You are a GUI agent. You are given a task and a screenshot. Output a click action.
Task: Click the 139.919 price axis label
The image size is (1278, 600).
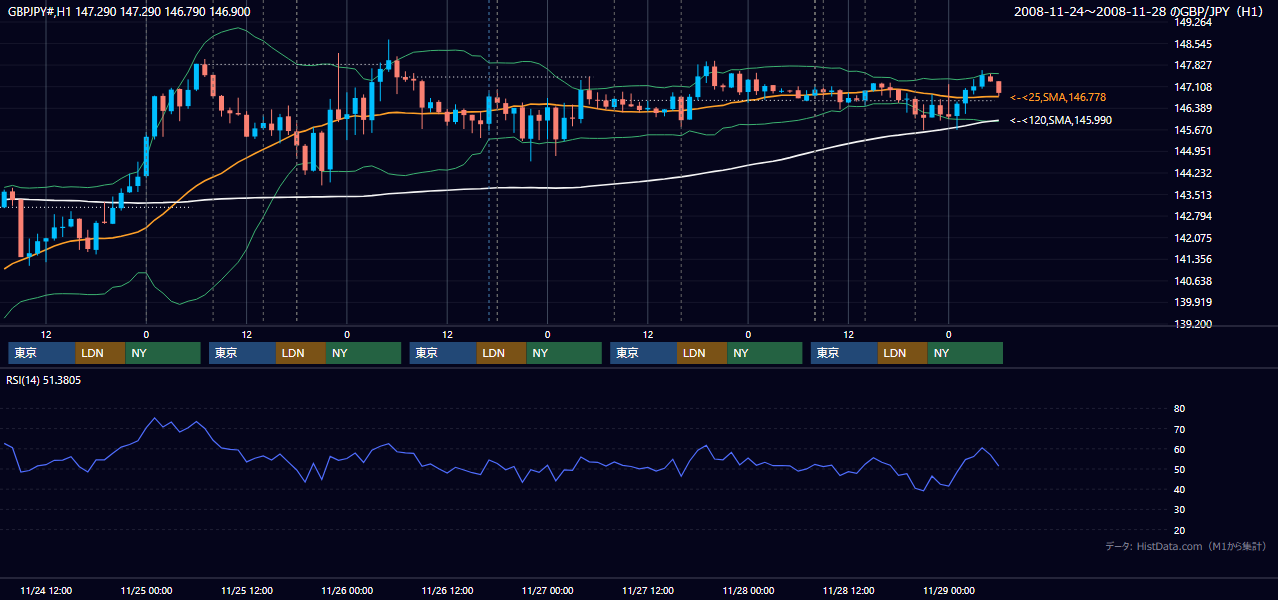pos(1193,302)
